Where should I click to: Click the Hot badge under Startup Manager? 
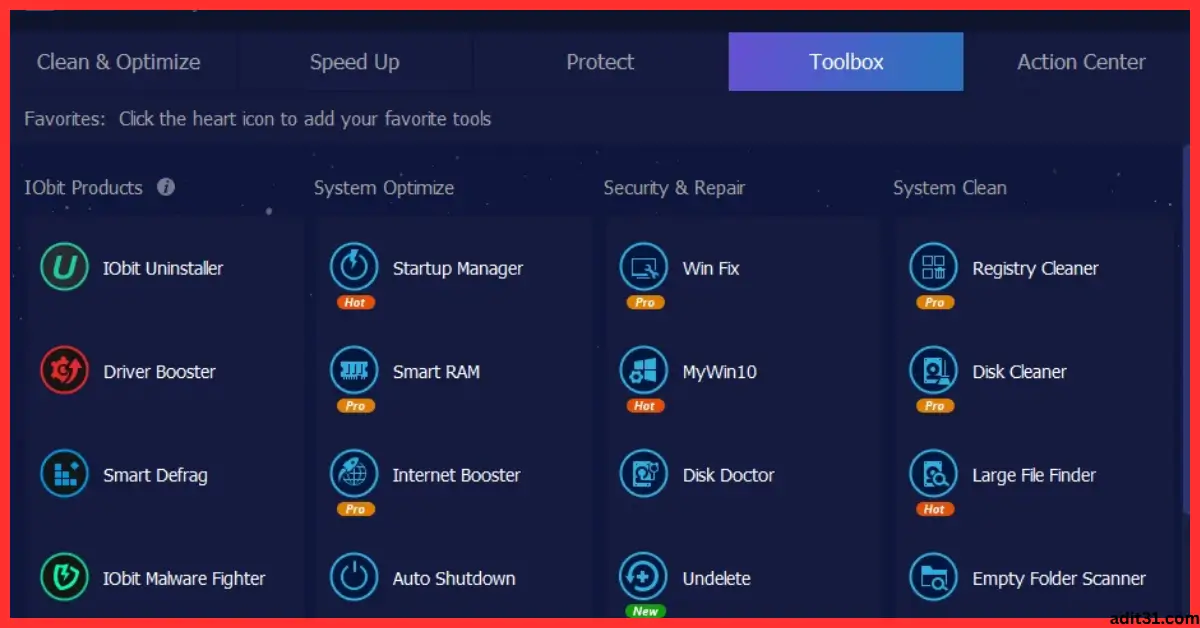coord(355,302)
